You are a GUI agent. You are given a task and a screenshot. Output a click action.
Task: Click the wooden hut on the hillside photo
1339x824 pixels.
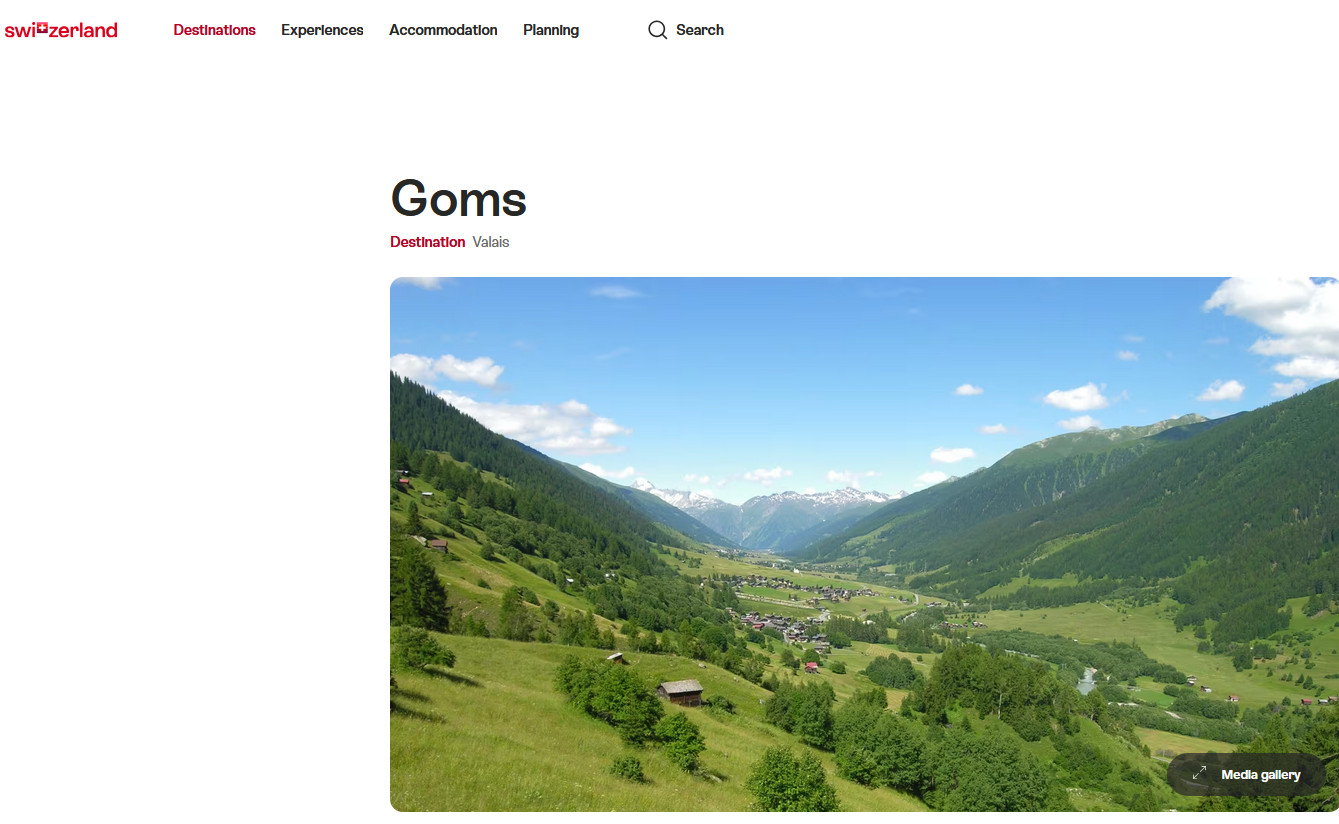pos(680,692)
